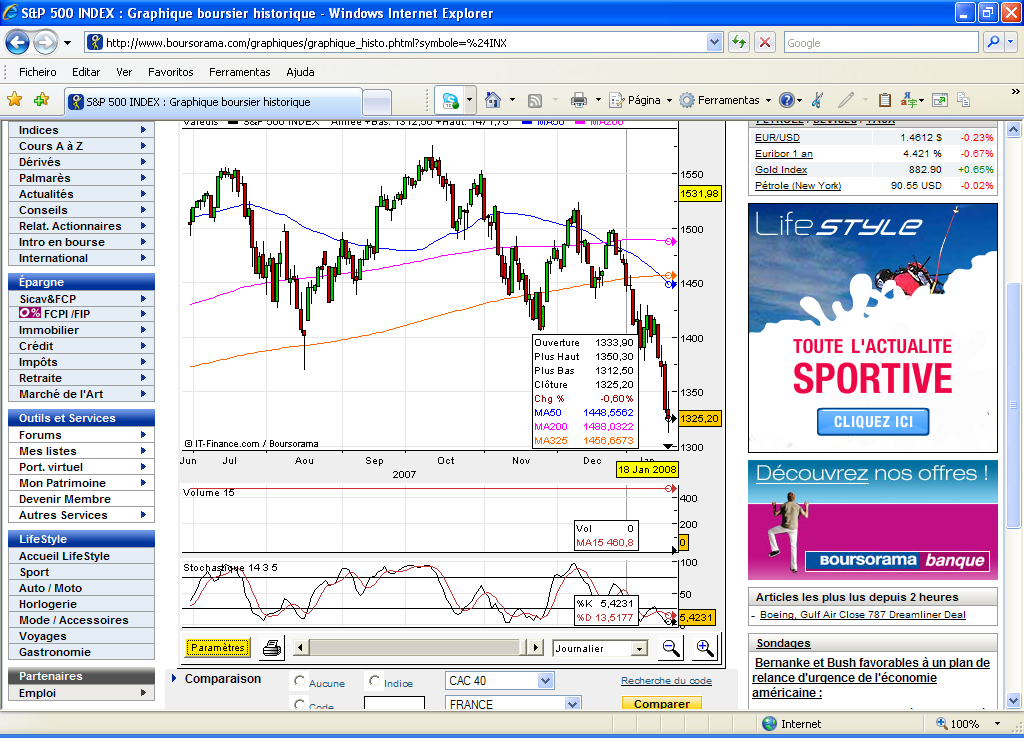Click the toolbar overflow chevron
Viewport: 1024px width, 738px height.
[x=1016, y=91]
